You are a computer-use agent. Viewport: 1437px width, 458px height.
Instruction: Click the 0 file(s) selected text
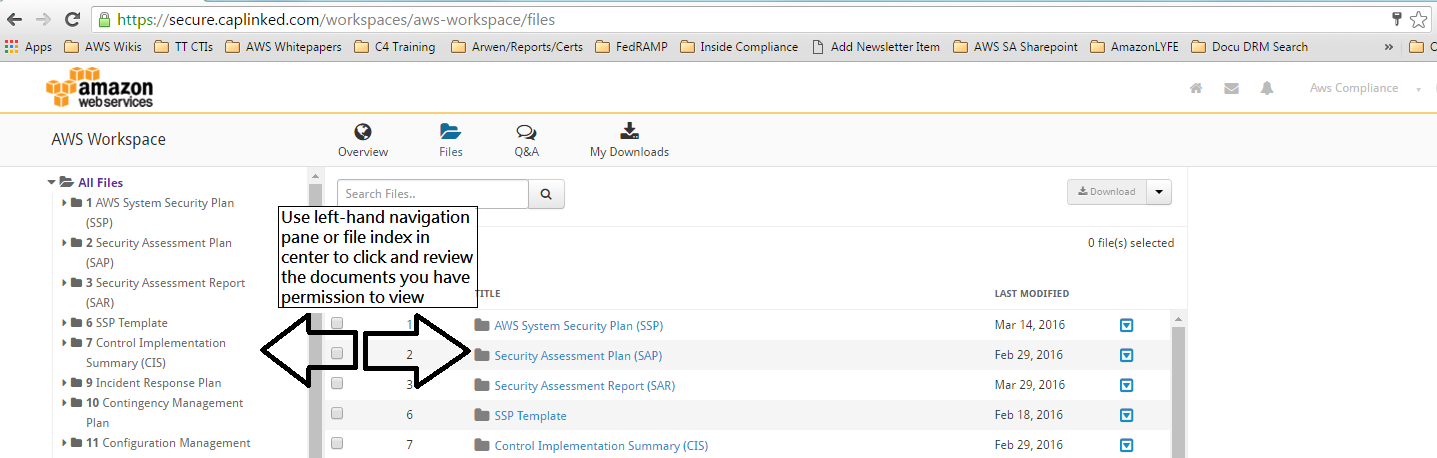click(1131, 243)
